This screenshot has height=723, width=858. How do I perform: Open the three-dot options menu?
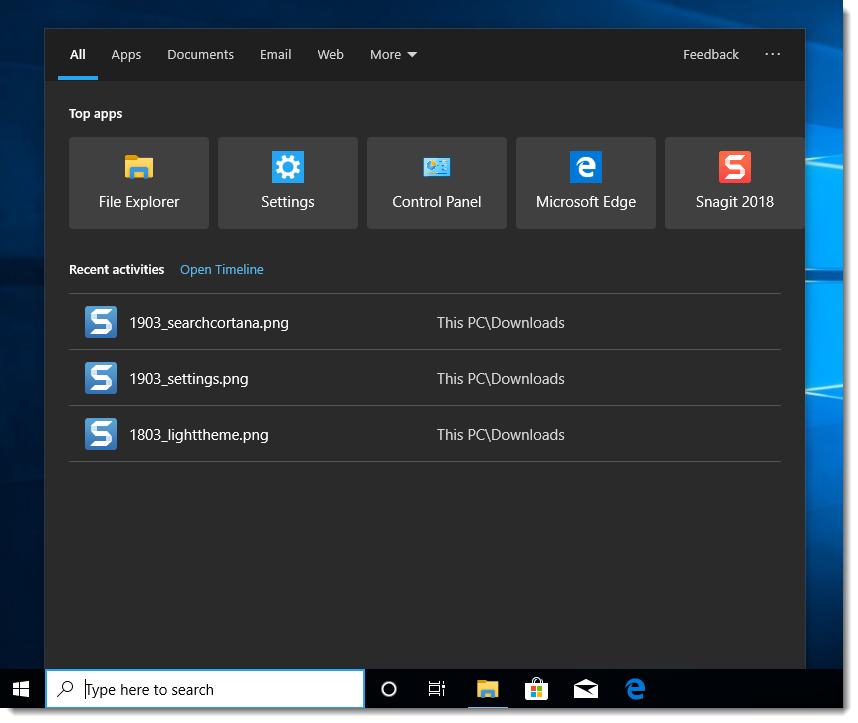click(x=772, y=55)
